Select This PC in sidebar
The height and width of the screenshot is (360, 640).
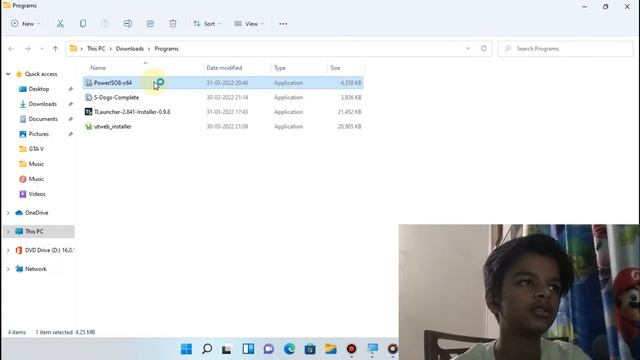click(x=34, y=231)
